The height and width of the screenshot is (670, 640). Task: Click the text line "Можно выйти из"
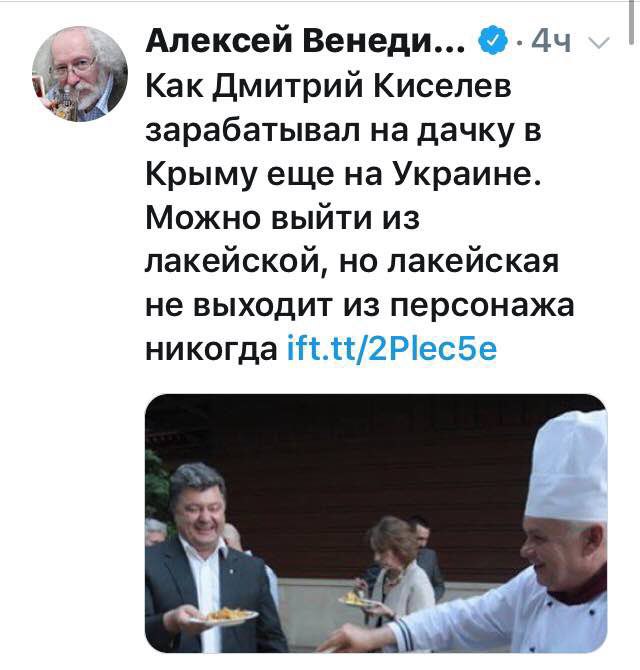(282, 217)
